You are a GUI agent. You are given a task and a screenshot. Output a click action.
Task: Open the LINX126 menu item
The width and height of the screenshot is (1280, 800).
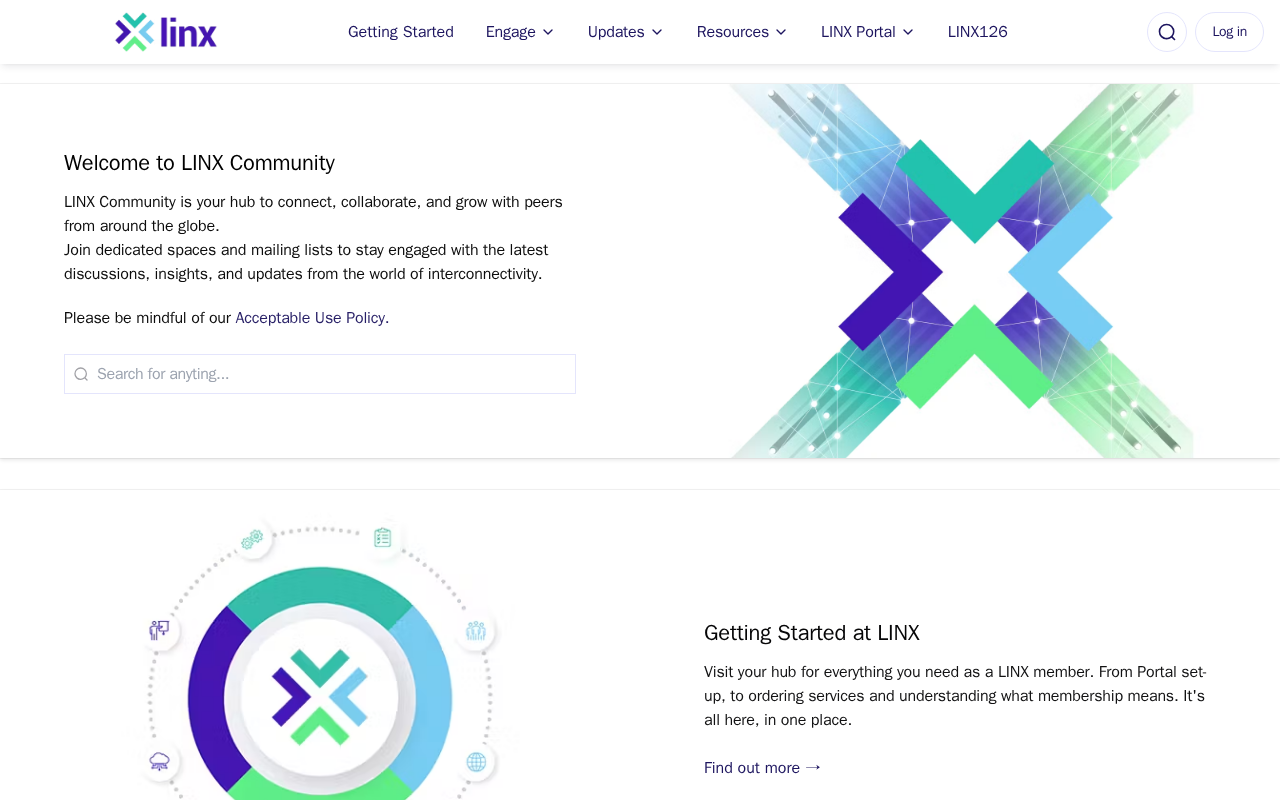click(x=978, y=32)
